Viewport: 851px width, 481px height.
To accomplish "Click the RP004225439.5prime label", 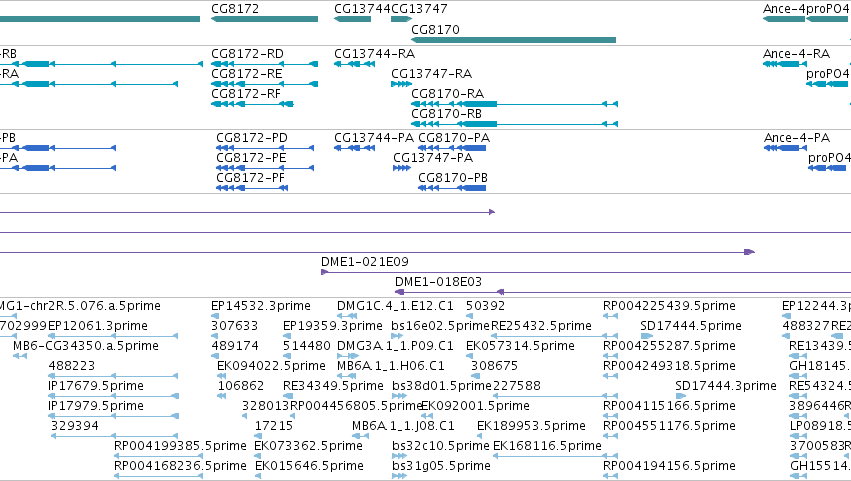I will [x=669, y=306].
